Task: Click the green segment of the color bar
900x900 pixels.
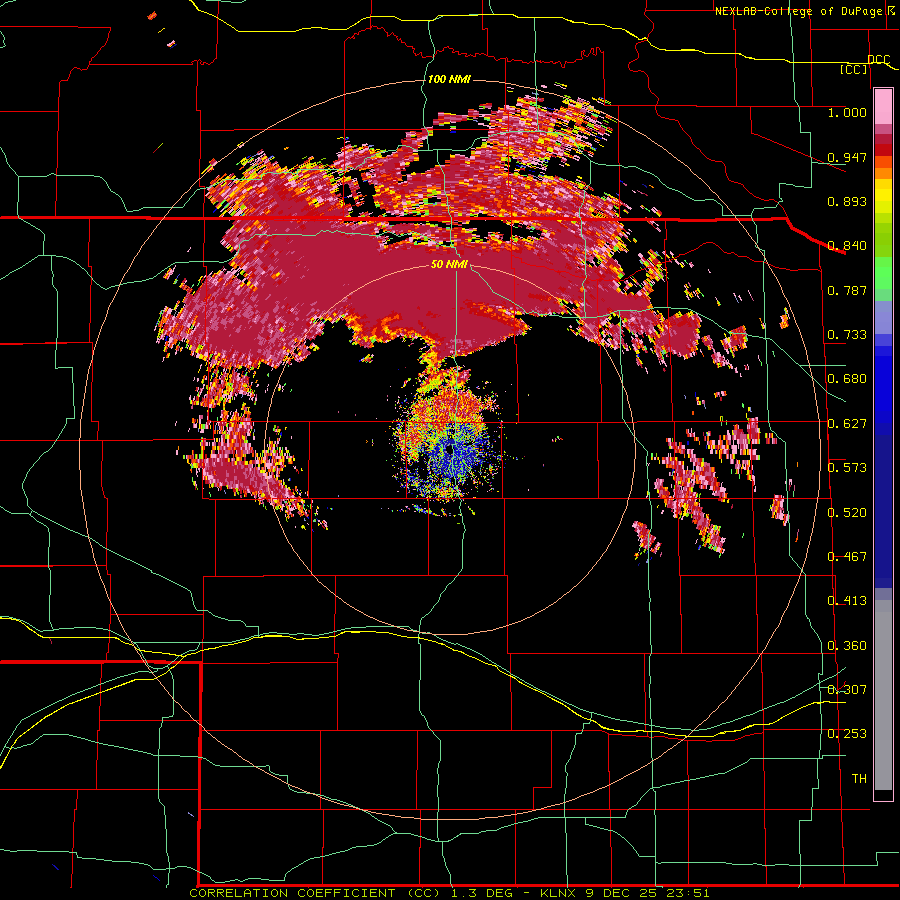Action: coord(883,273)
